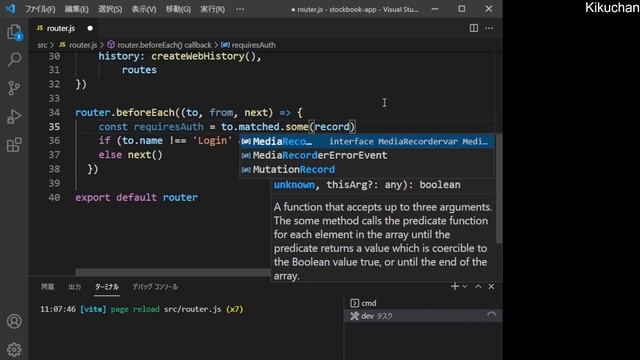The width and height of the screenshot is (640, 360).
Task: Click 'createWebHistory()' in the code
Action: click(203, 56)
